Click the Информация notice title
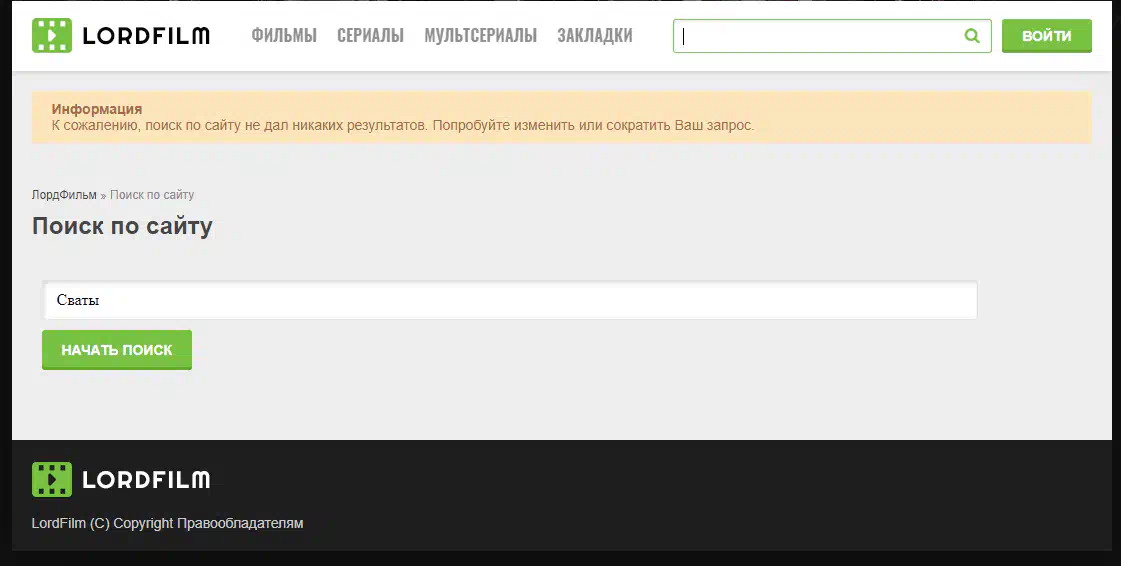 click(97, 109)
